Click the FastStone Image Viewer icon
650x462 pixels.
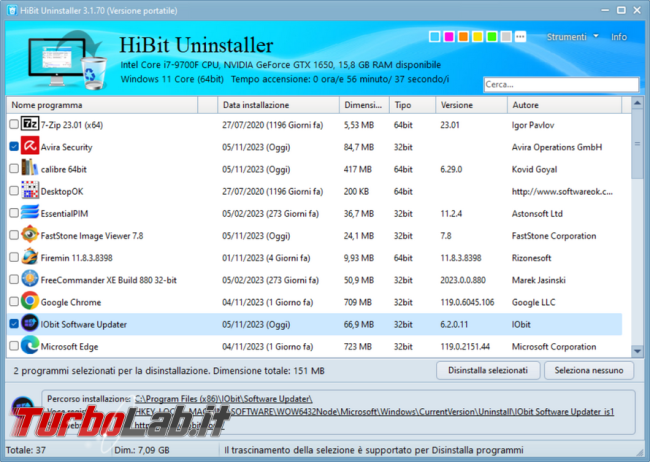coord(30,234)
